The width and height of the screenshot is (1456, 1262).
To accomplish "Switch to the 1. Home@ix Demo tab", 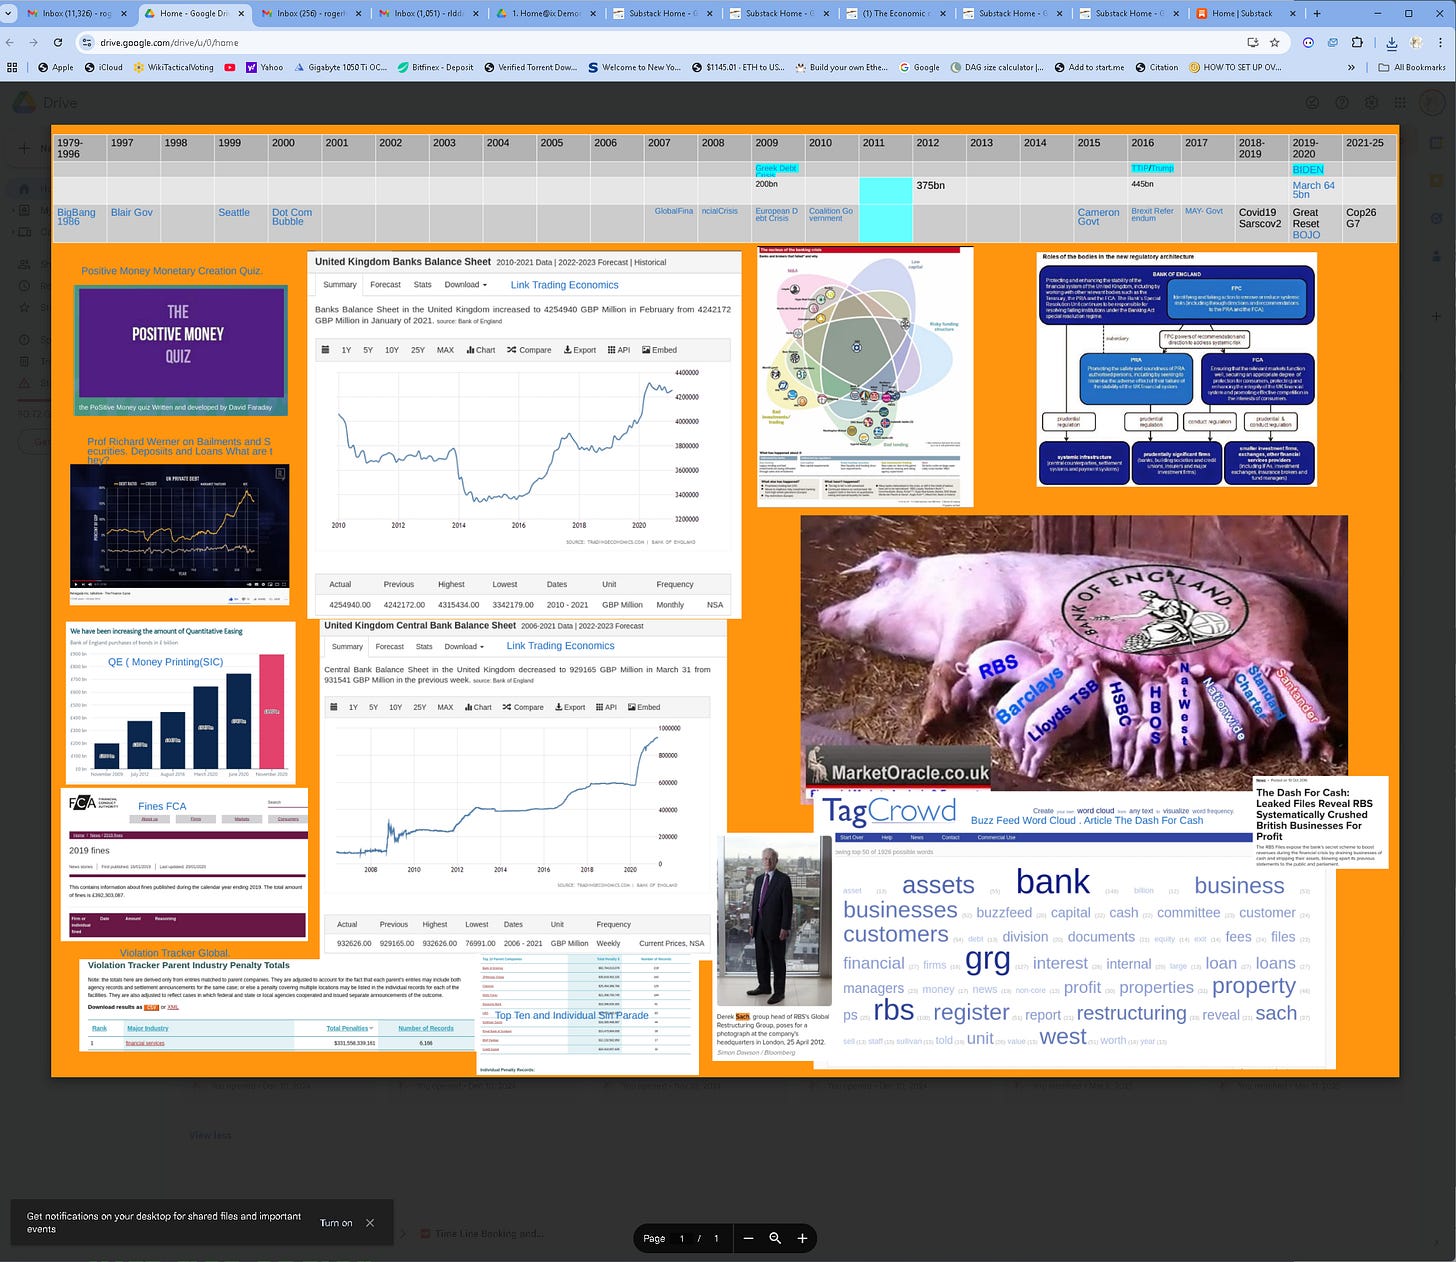I will tap(543, 14).
